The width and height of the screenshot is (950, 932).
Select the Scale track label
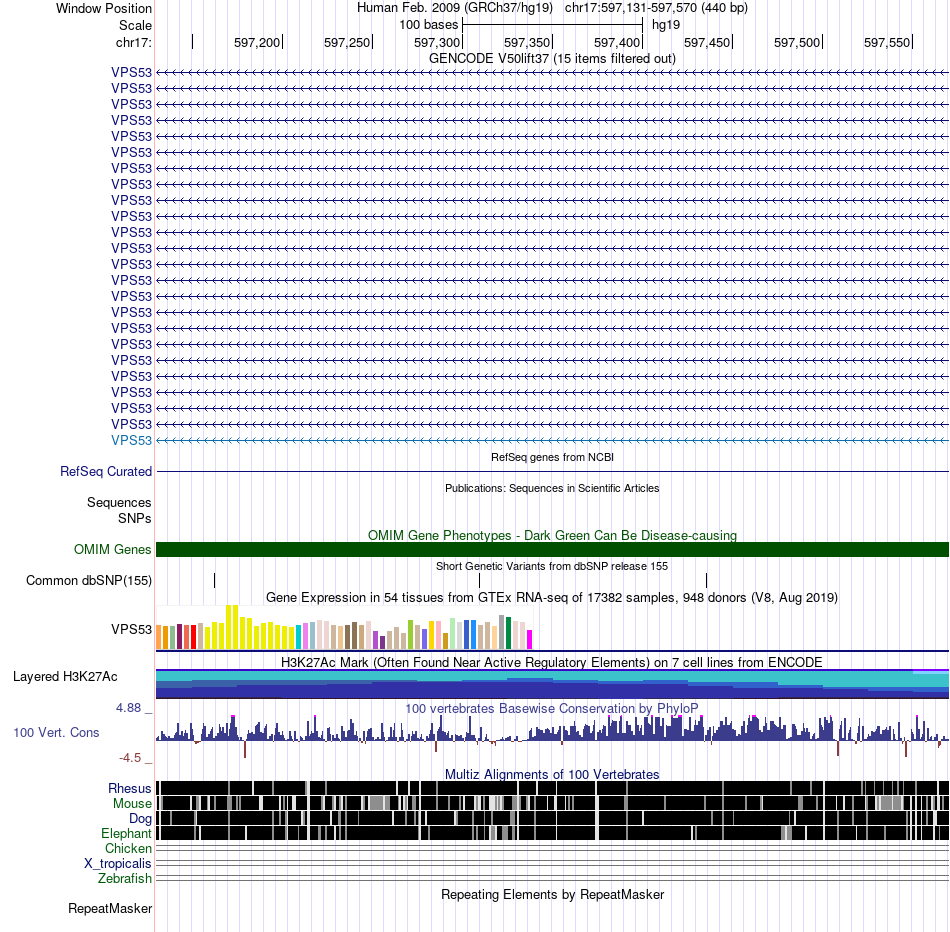(135, 25)
